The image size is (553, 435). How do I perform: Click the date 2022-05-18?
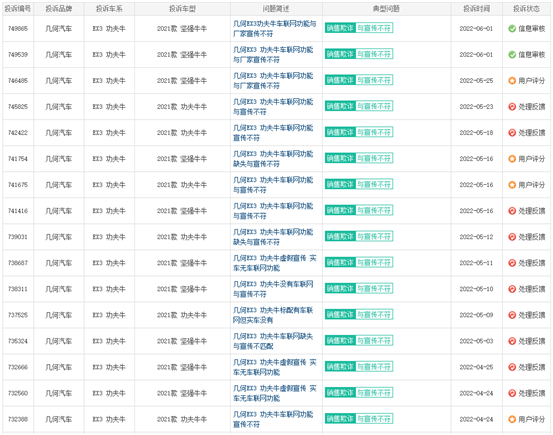pos(476,133)
